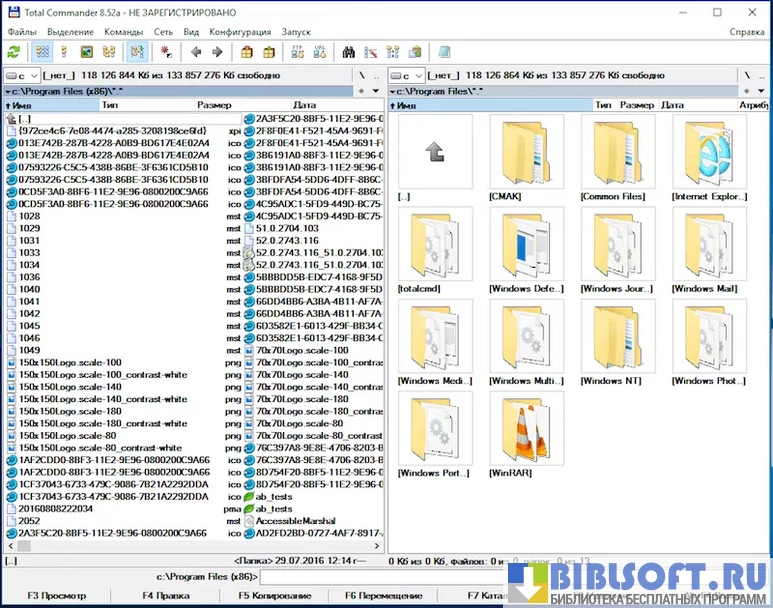Viewport: 773px width, 608px height.
Task: Click the binoculars Search files icon
Action: point(349,52)
